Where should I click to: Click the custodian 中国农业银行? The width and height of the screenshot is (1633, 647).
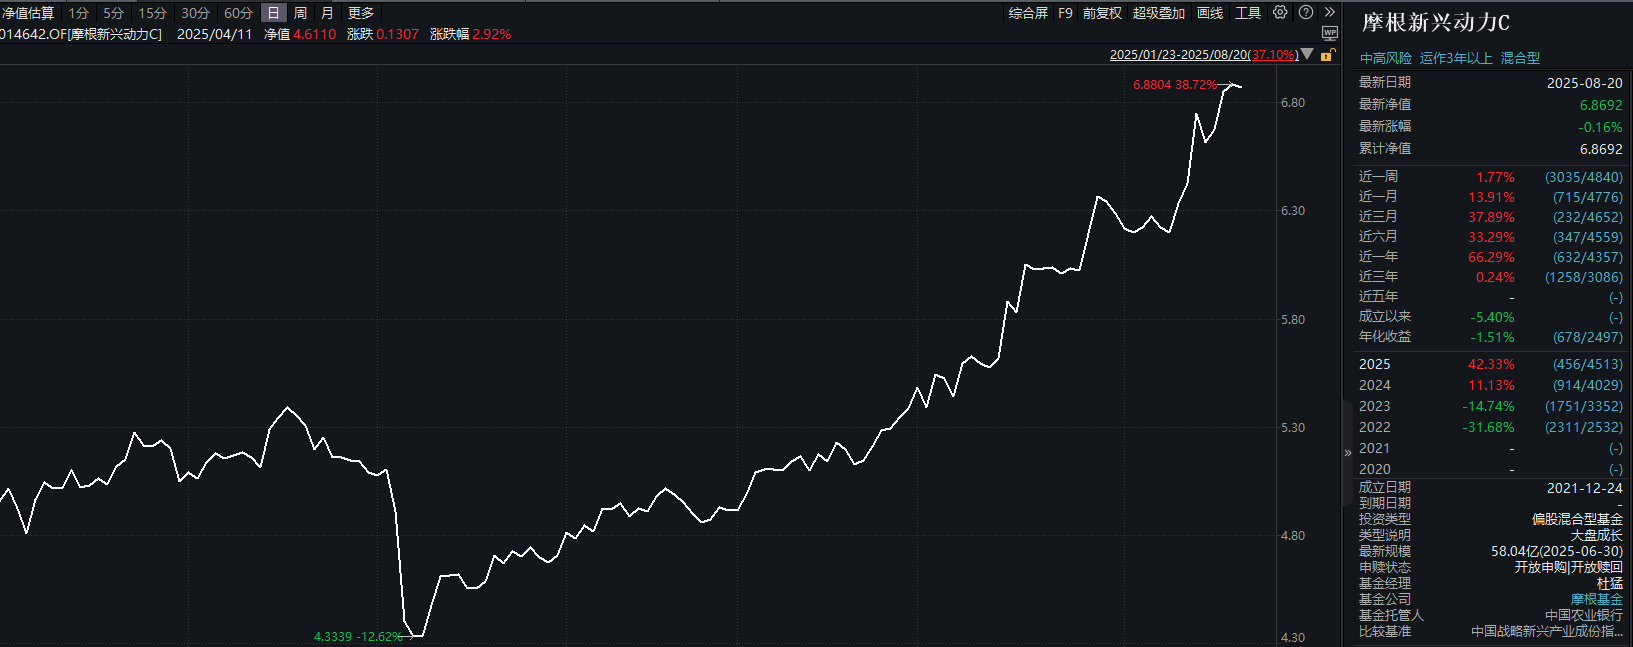tap(1584, 615)
